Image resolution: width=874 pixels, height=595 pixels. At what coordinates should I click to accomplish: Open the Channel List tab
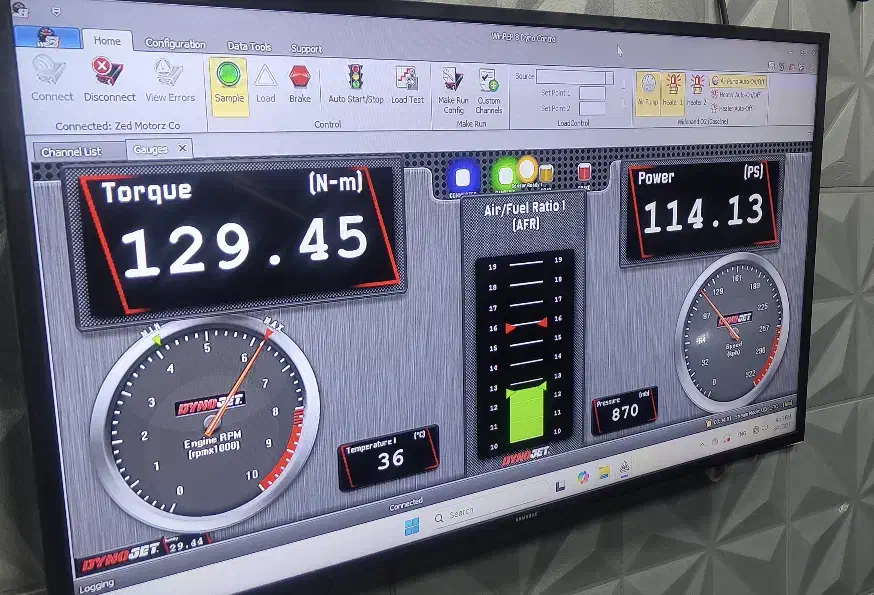coord(71,152)
